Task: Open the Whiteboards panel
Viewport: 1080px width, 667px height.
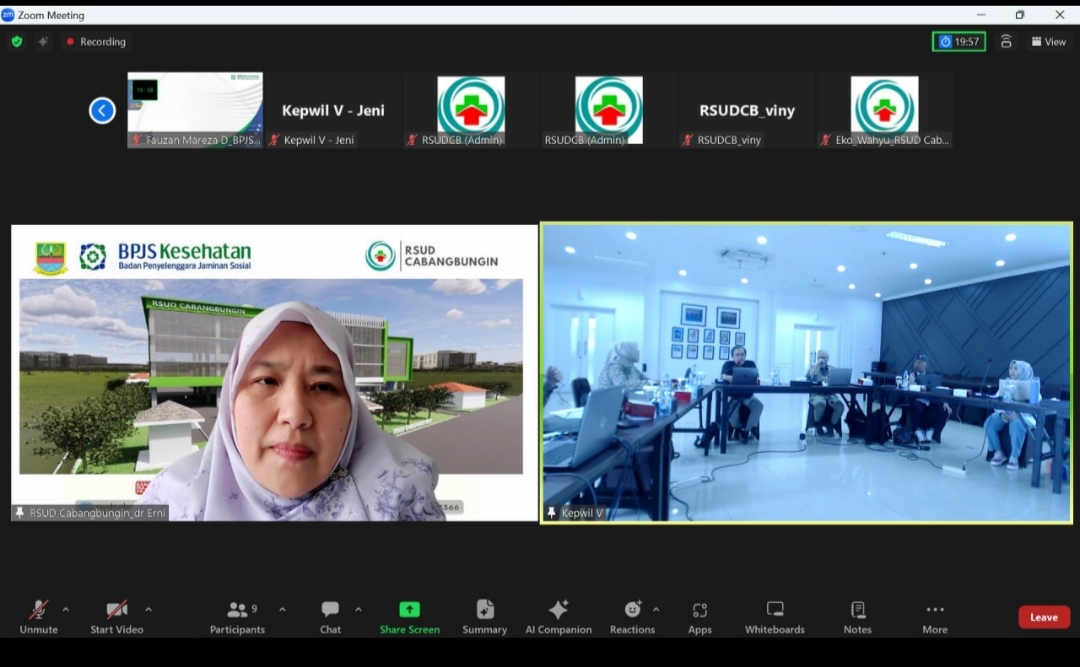Action: click(x=774, y=615)
